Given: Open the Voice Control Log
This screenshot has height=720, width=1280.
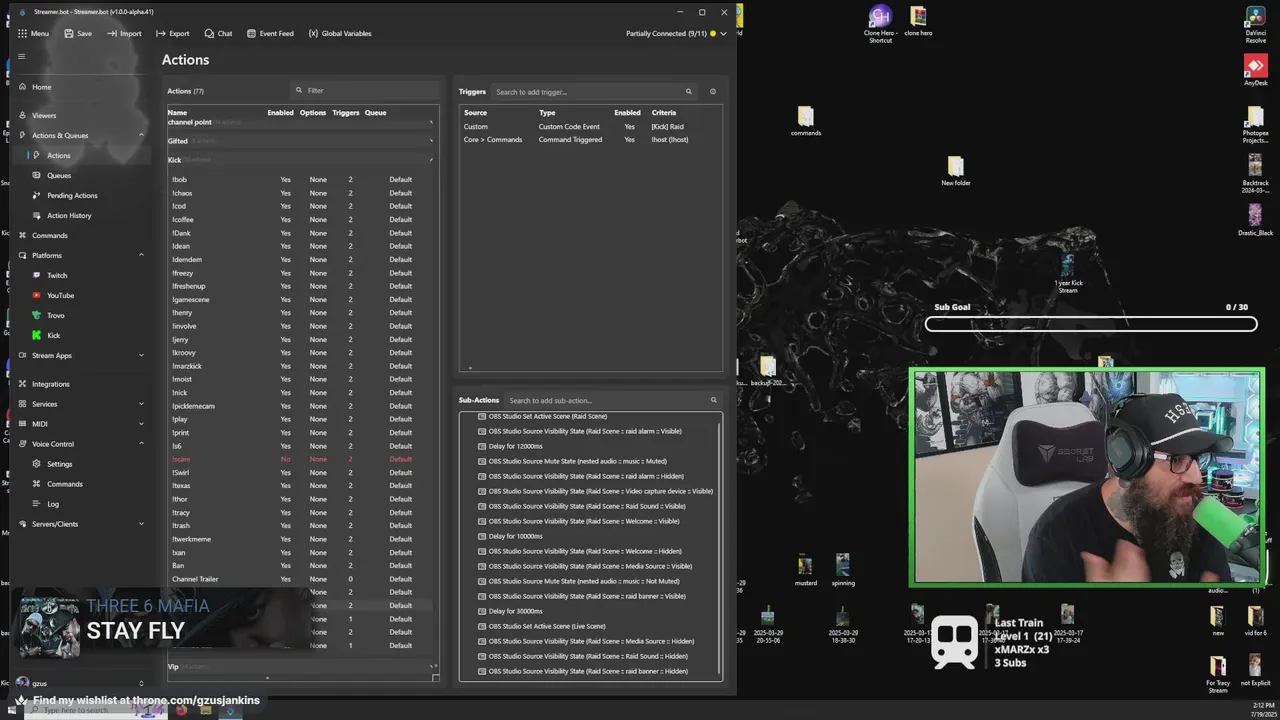Looking at the screenshot, I should [53, 504].
